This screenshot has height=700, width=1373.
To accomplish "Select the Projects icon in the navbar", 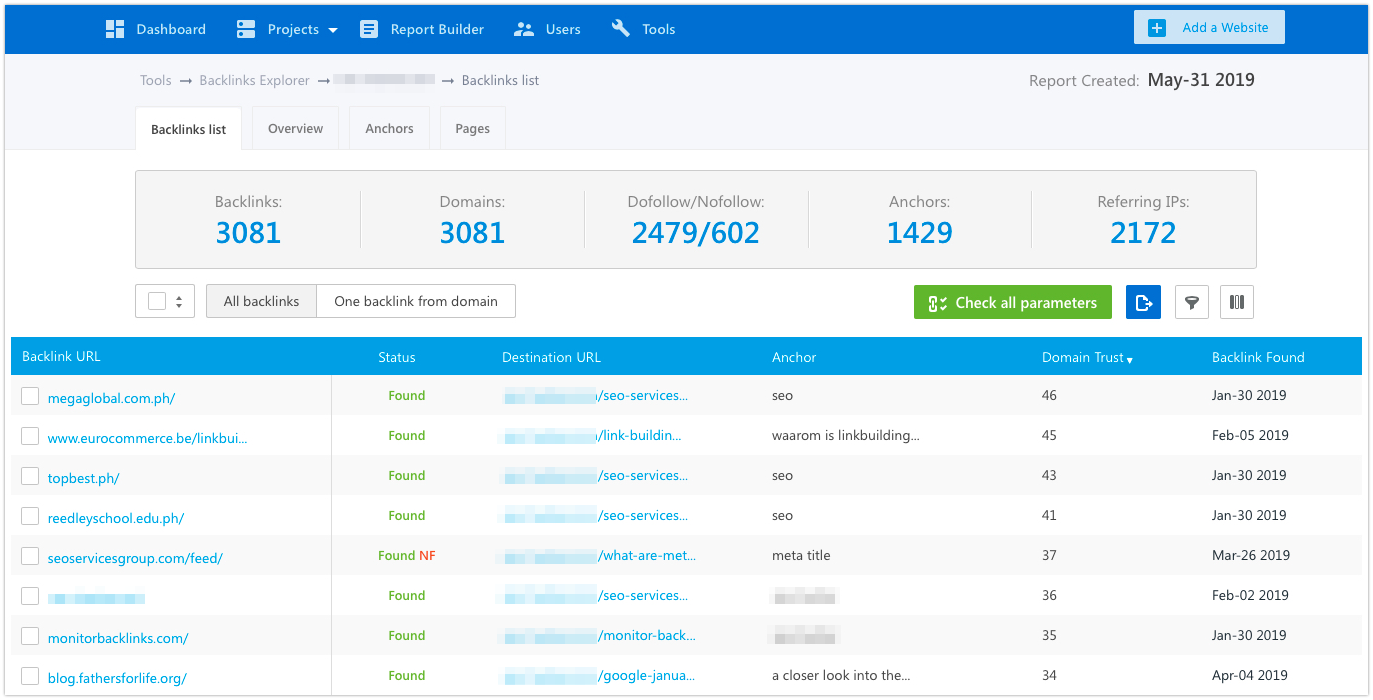I will [245, 28].
